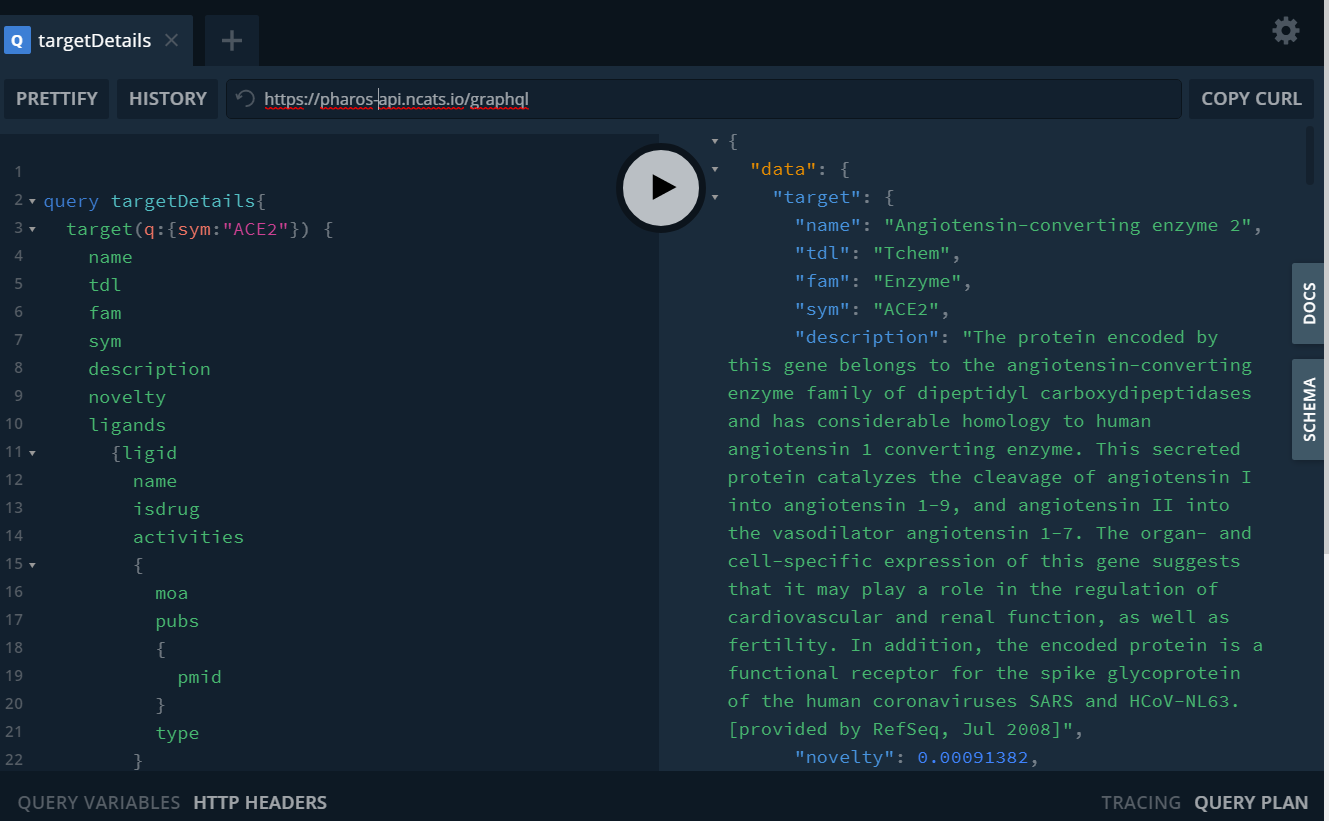1329x821 pixels.
Task: Open query HISTORY
Action: [167, 98]
